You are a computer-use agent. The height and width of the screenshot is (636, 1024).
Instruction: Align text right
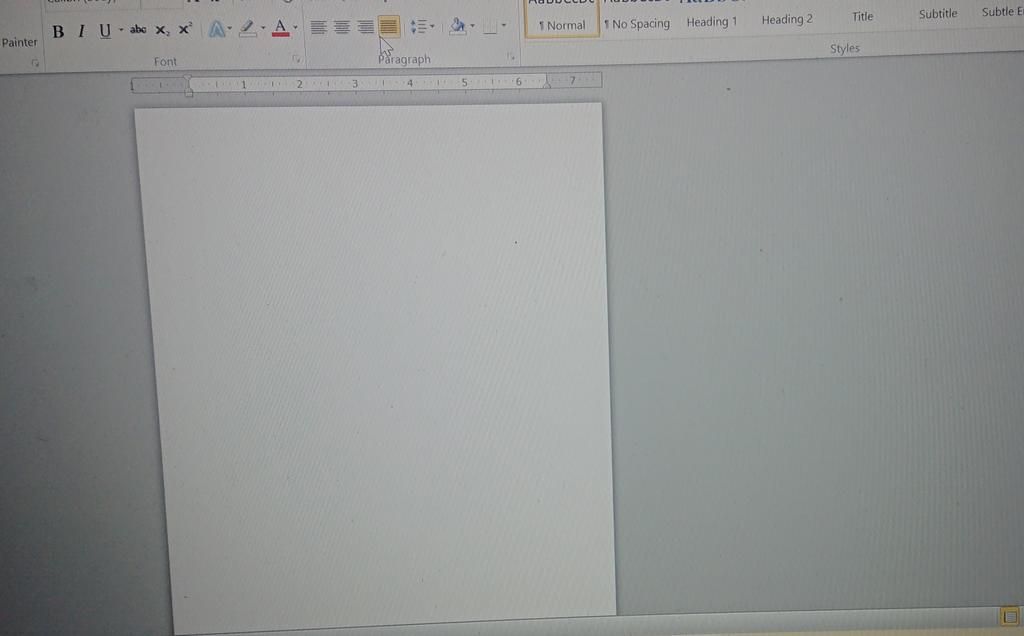click(366, 27)
